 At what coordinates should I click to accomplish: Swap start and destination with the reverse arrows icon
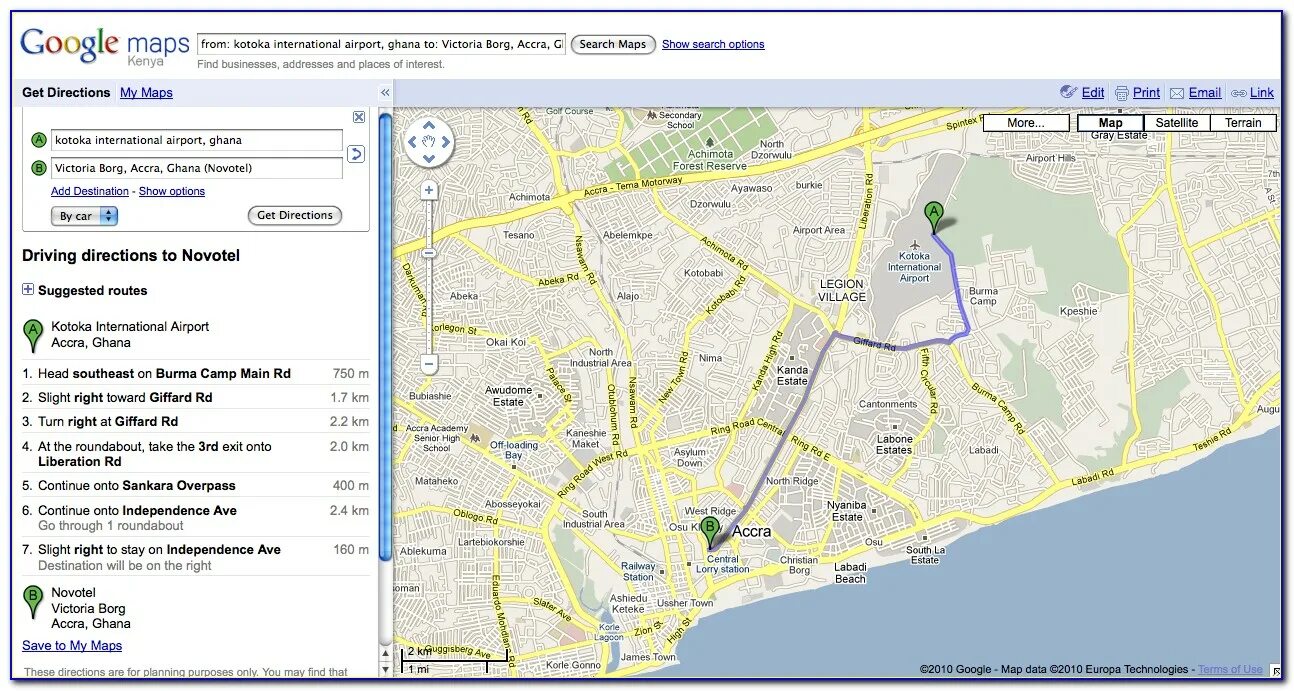pyautogui.click(x=356, y=154)
